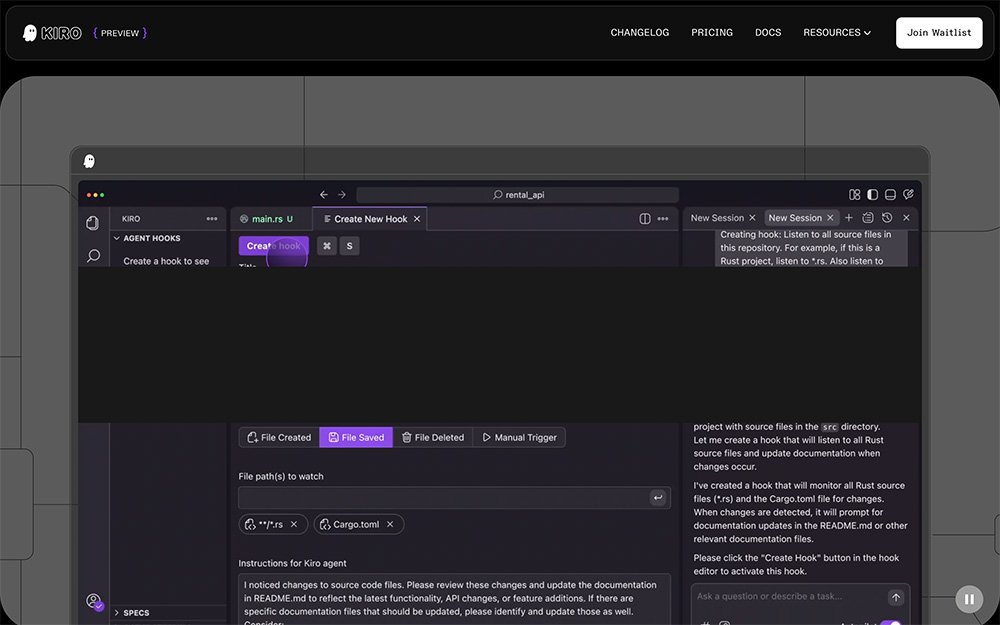This screenshot has width=1000, height=625.
Task: Toggle the Kiro chat panel icon
Action: (908, 195)
